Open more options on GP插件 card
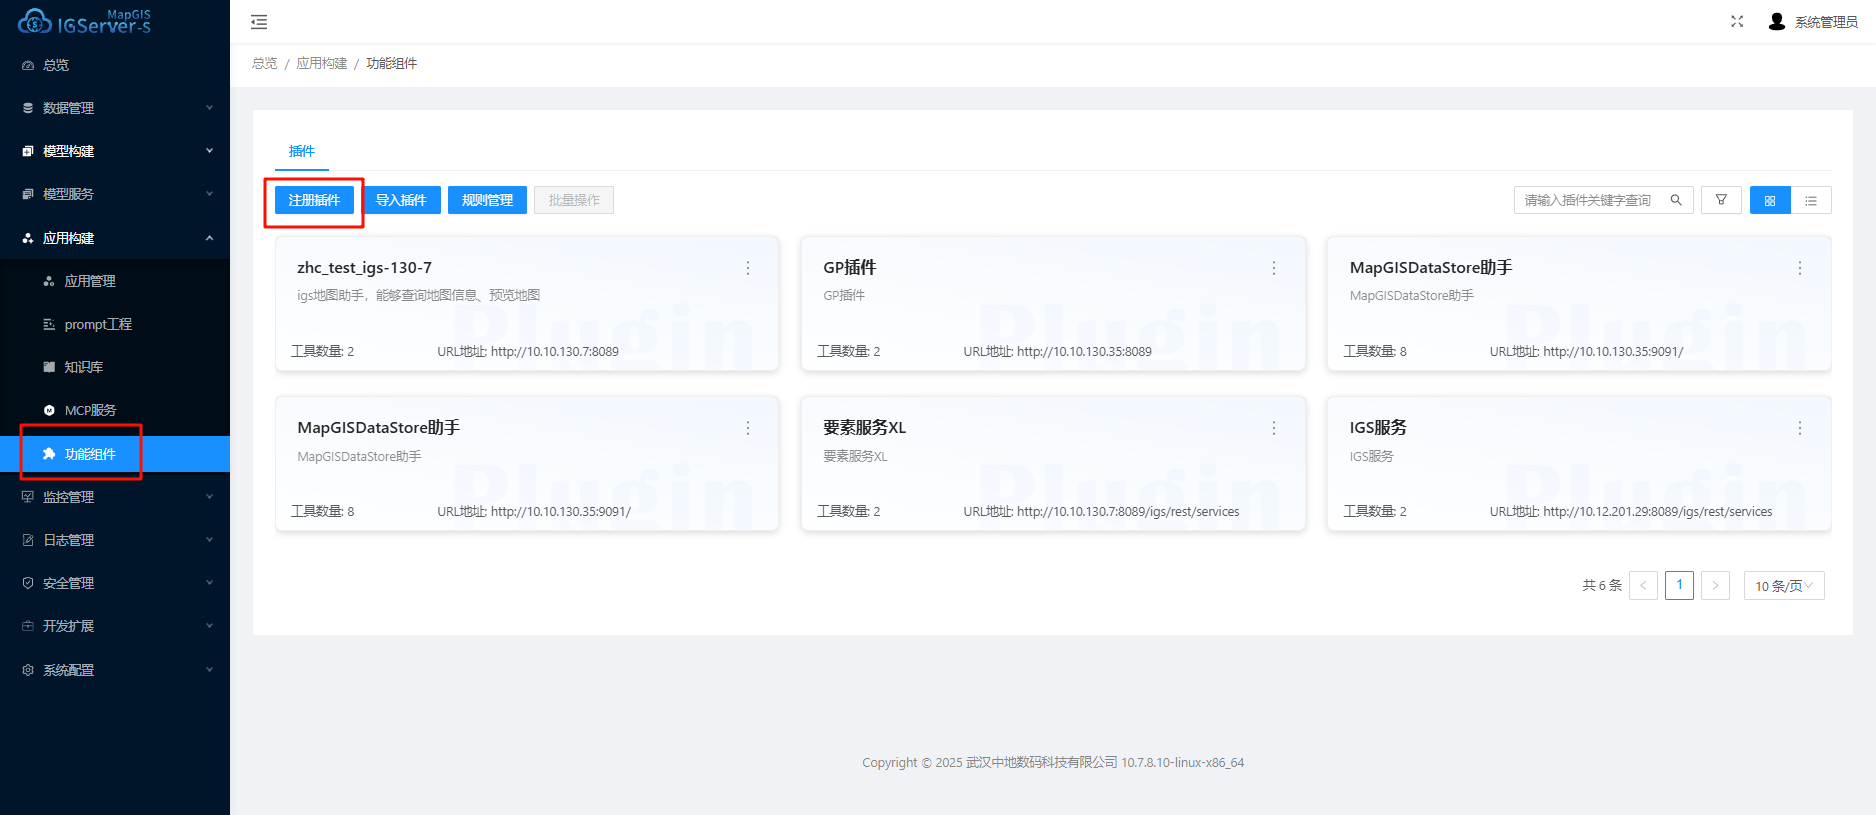 pyautogui.click(x=1273, y=268)
